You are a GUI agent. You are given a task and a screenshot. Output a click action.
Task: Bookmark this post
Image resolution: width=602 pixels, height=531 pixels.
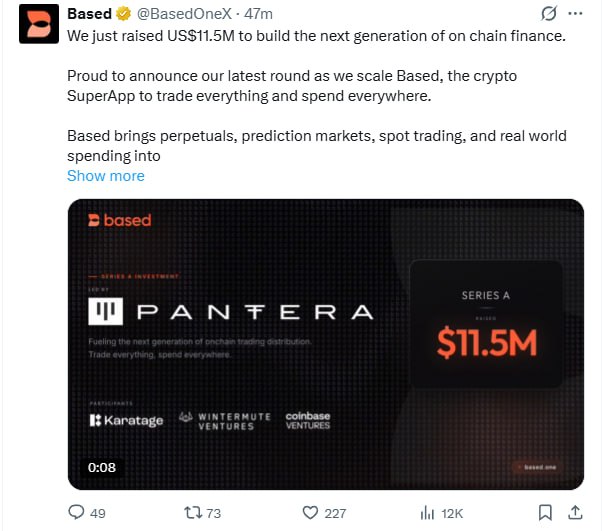545,512
